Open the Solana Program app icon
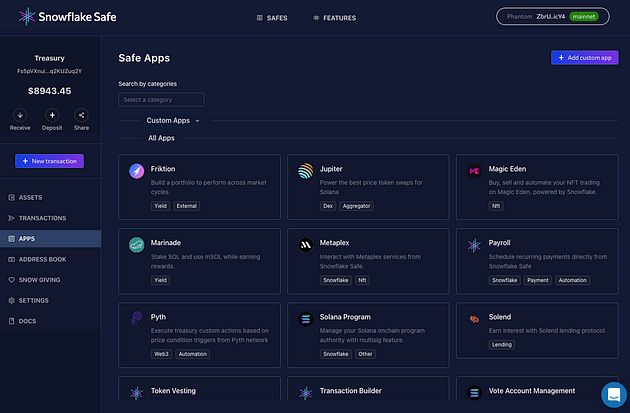 coord(306,319)
